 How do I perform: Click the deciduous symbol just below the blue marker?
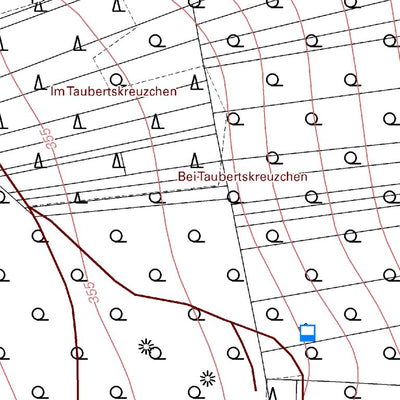click(313, 353)
